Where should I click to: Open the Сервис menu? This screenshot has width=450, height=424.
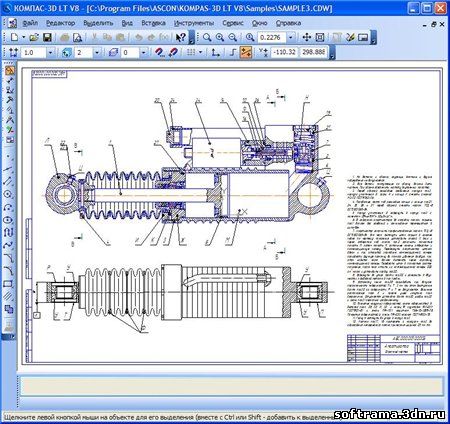pyautogui.click(x=233, y=23)
